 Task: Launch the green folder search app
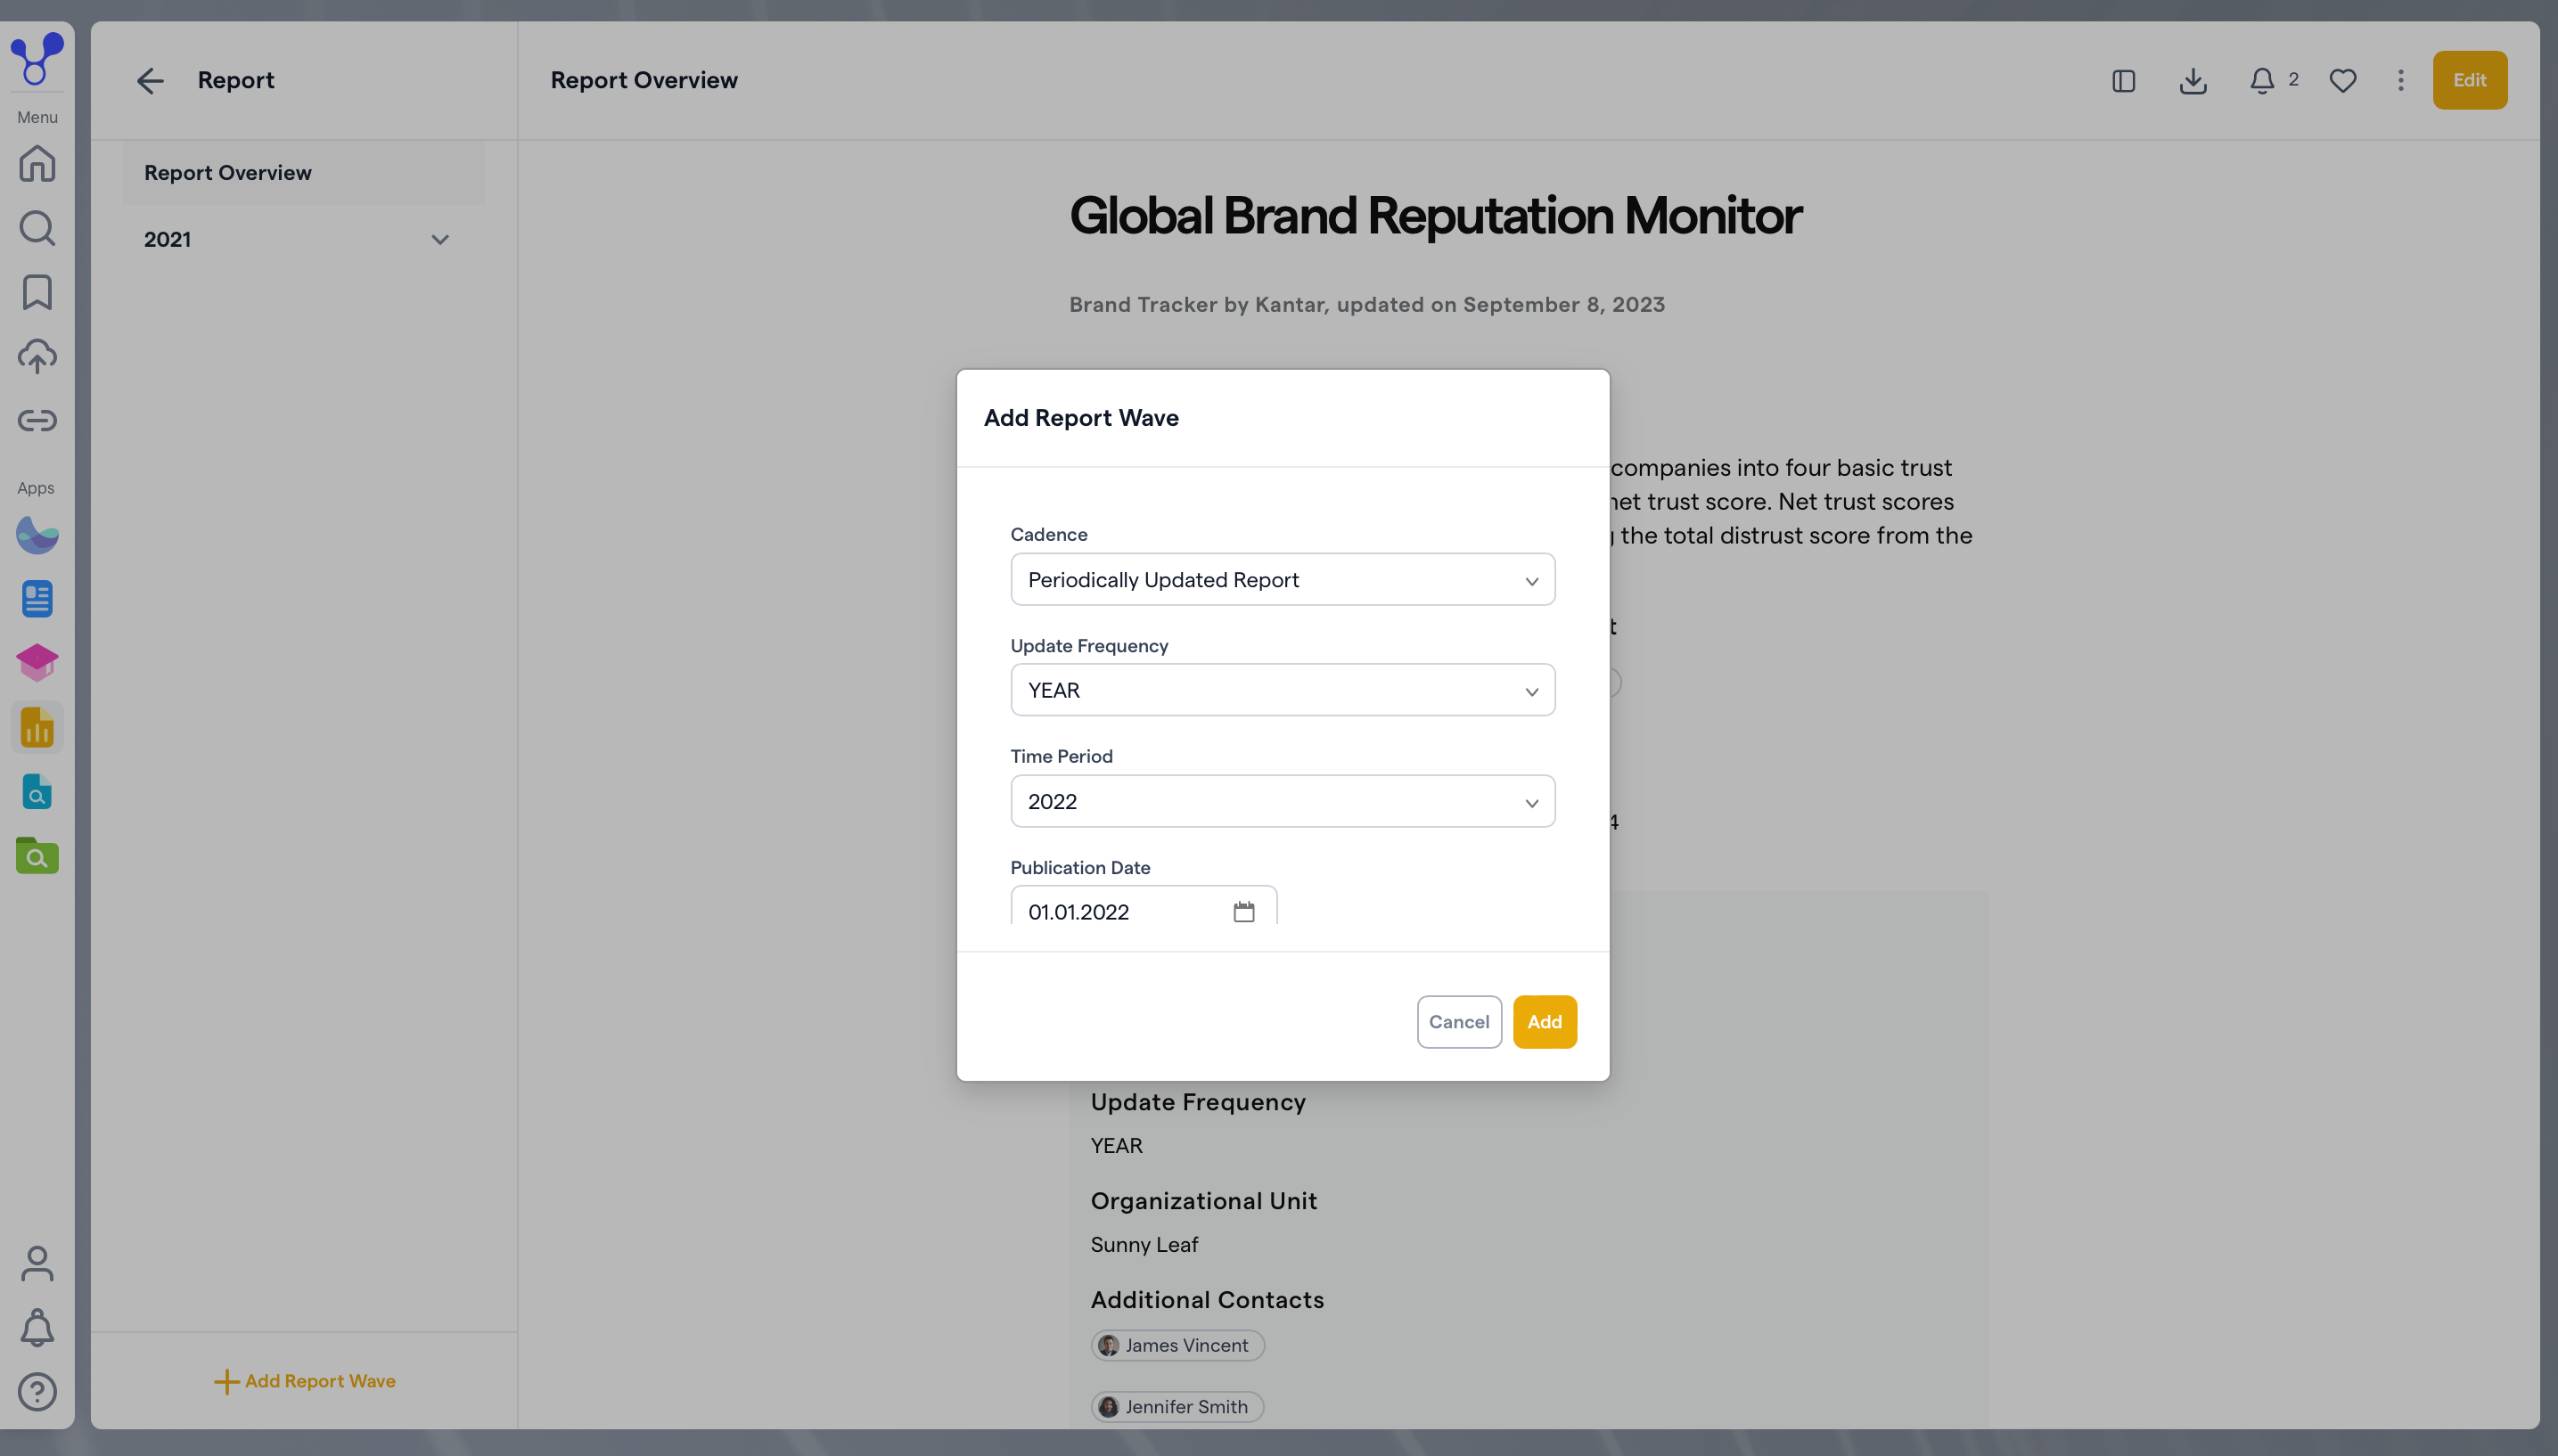37,856
